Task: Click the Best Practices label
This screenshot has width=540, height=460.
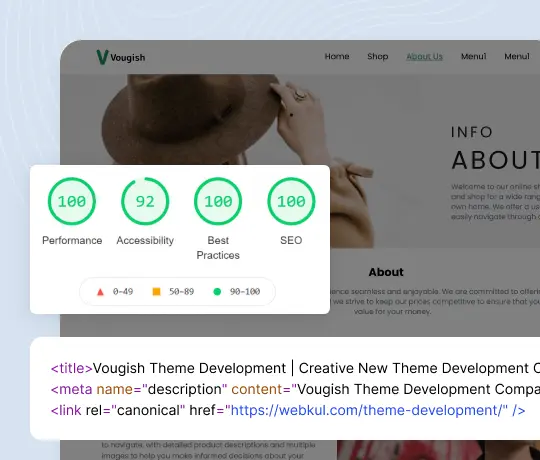Action: coord(218,248)
